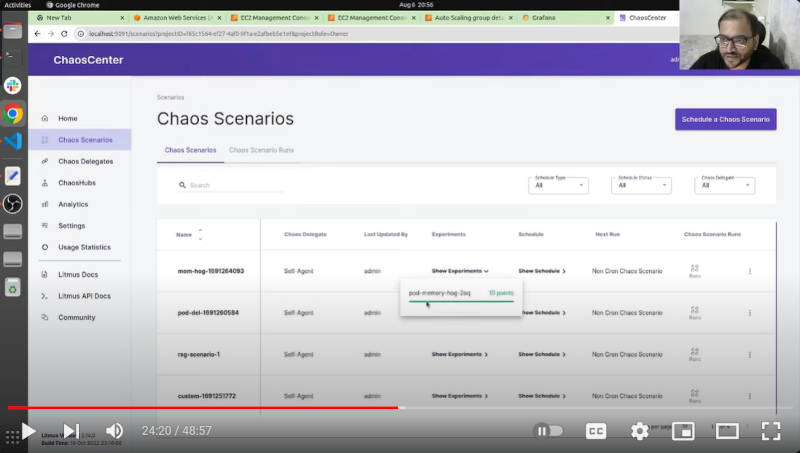This screenshot has width=800, height=453.
Task: Toggle autoplay switch in player
Action: coord(548,431)
